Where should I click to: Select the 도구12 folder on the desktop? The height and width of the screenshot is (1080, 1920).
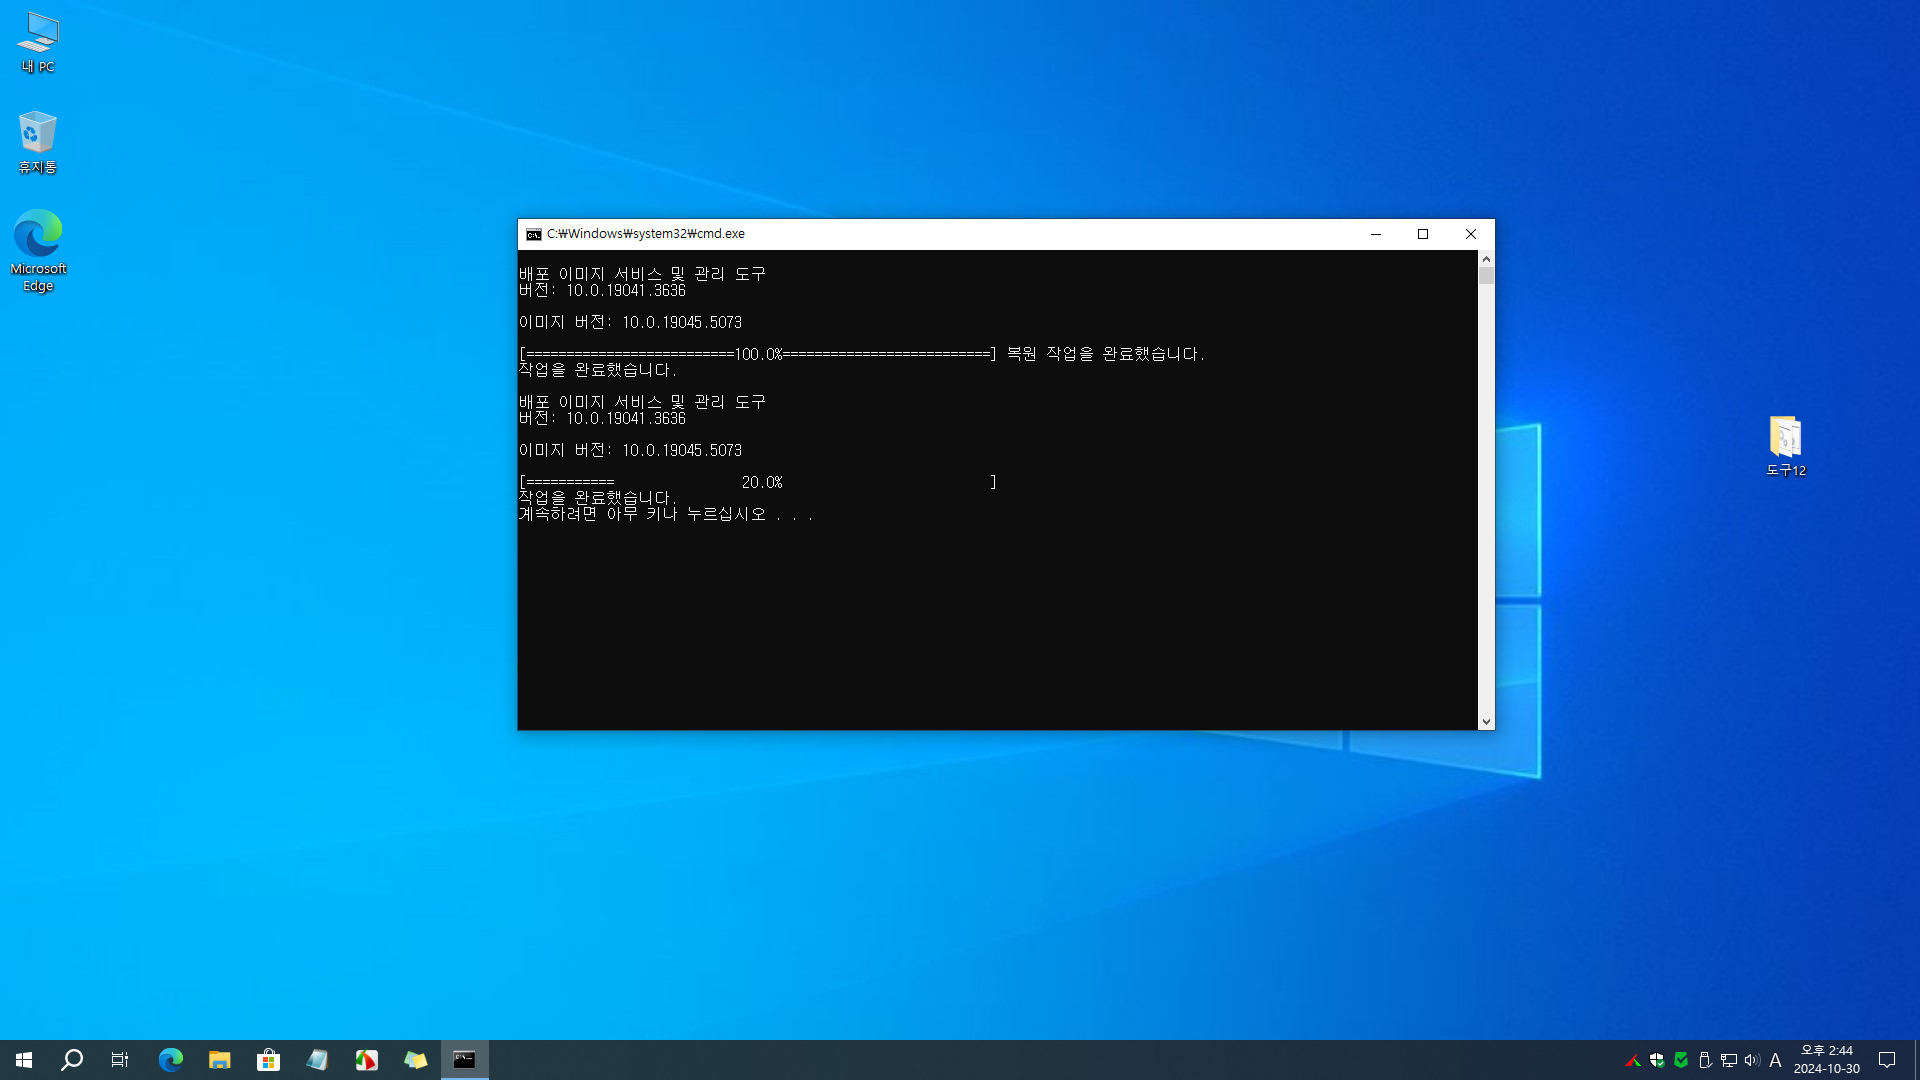pos(1786,446)
